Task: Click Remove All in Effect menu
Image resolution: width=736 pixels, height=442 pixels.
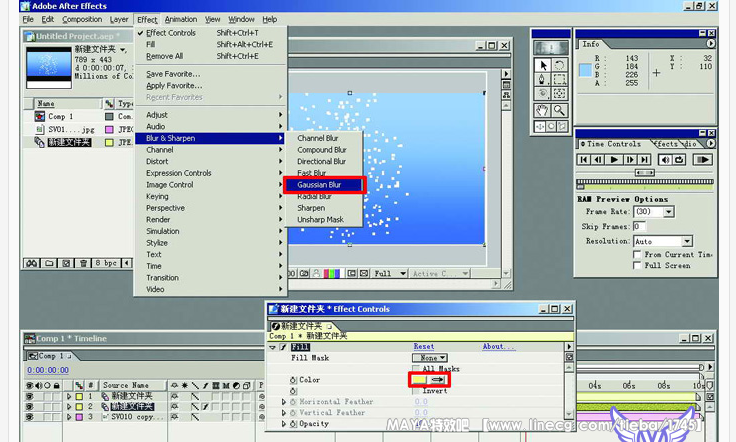Action: coord(210,56)
